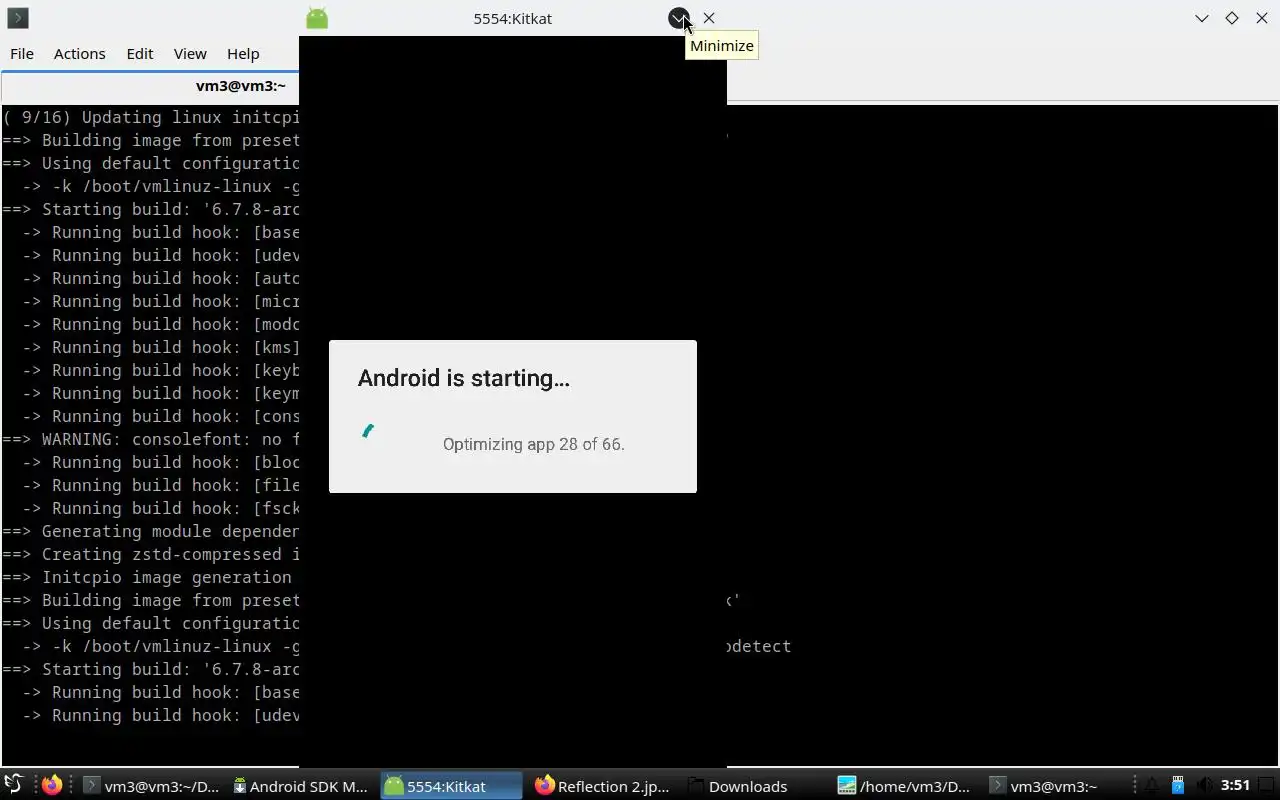Switch to last vm3@vm3:~ taskbar entry
The width and height of the screenshot is (1280, 800).
point(1055,786)
